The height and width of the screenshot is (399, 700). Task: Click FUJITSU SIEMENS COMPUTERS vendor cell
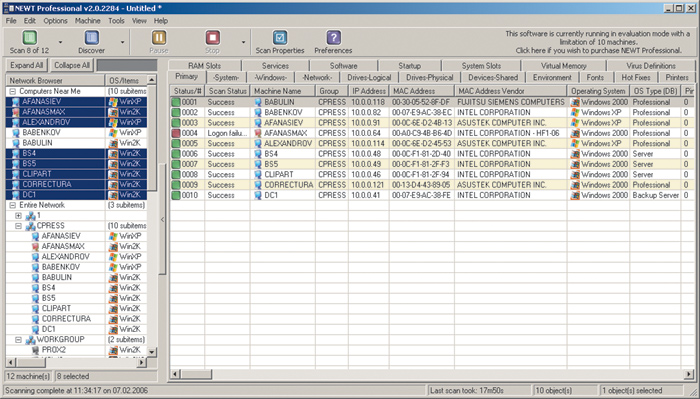point(511,102)
